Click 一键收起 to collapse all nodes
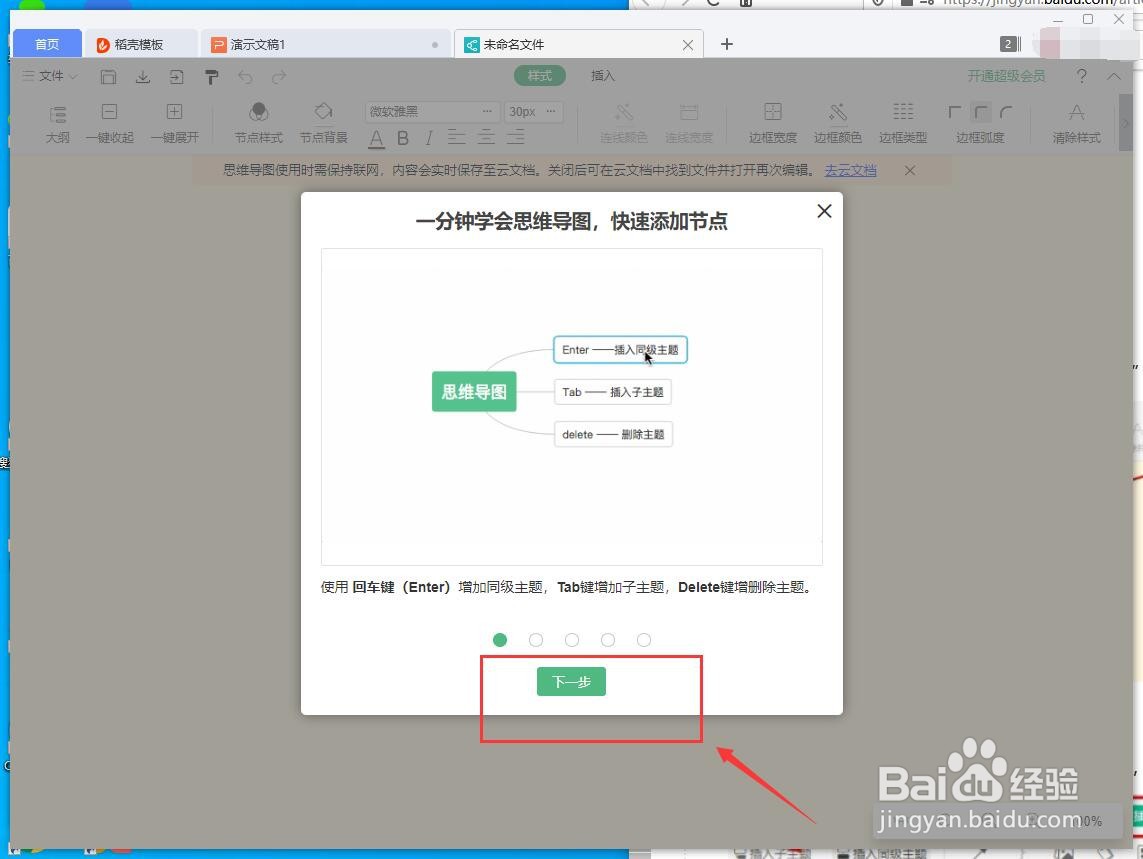Viewport: 1143px width, 859px height. pyautogui.click(x=109, y=123)
